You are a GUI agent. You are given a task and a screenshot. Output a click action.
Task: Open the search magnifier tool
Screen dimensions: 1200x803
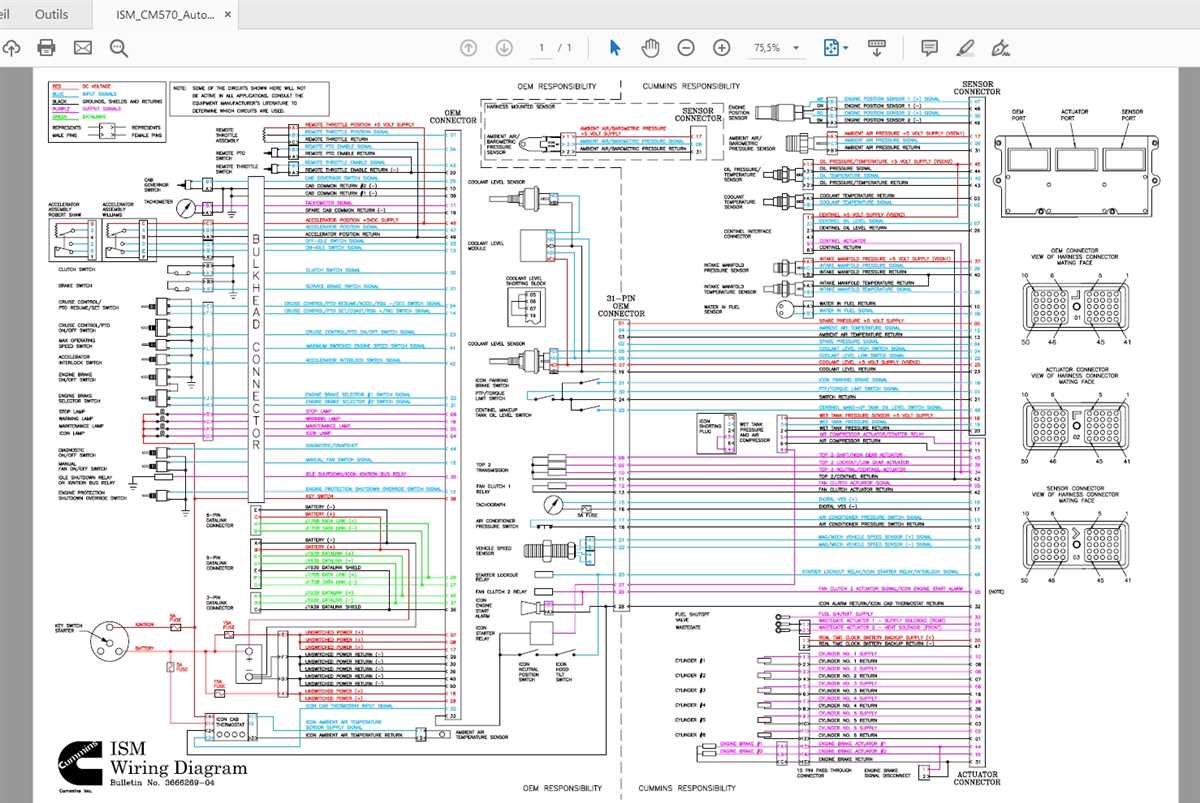click(x=119, y=47)
